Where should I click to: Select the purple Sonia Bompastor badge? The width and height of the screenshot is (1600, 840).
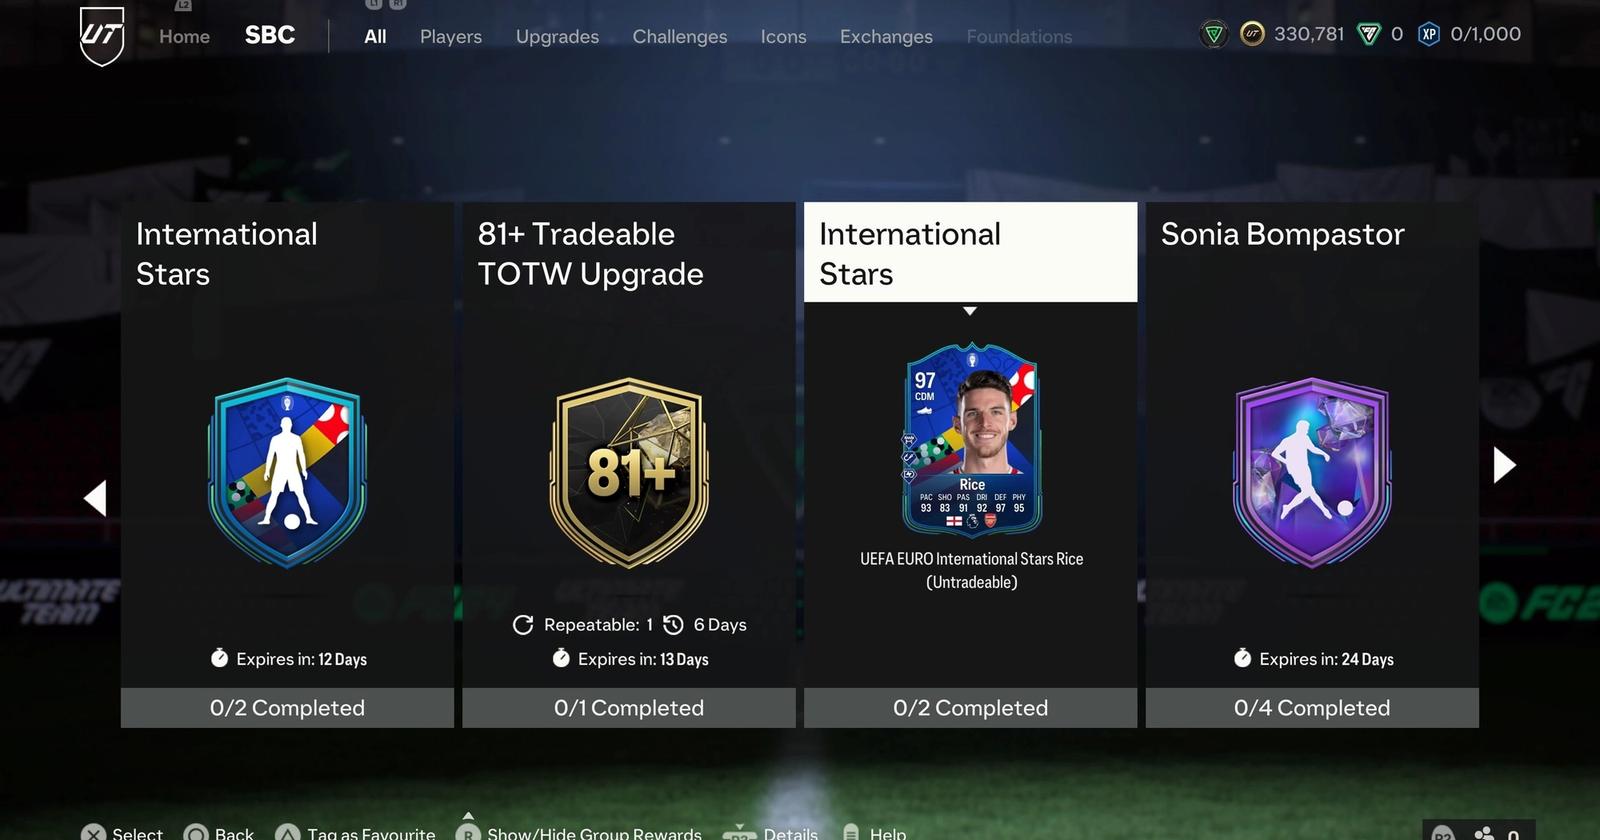click(1312, 472)
